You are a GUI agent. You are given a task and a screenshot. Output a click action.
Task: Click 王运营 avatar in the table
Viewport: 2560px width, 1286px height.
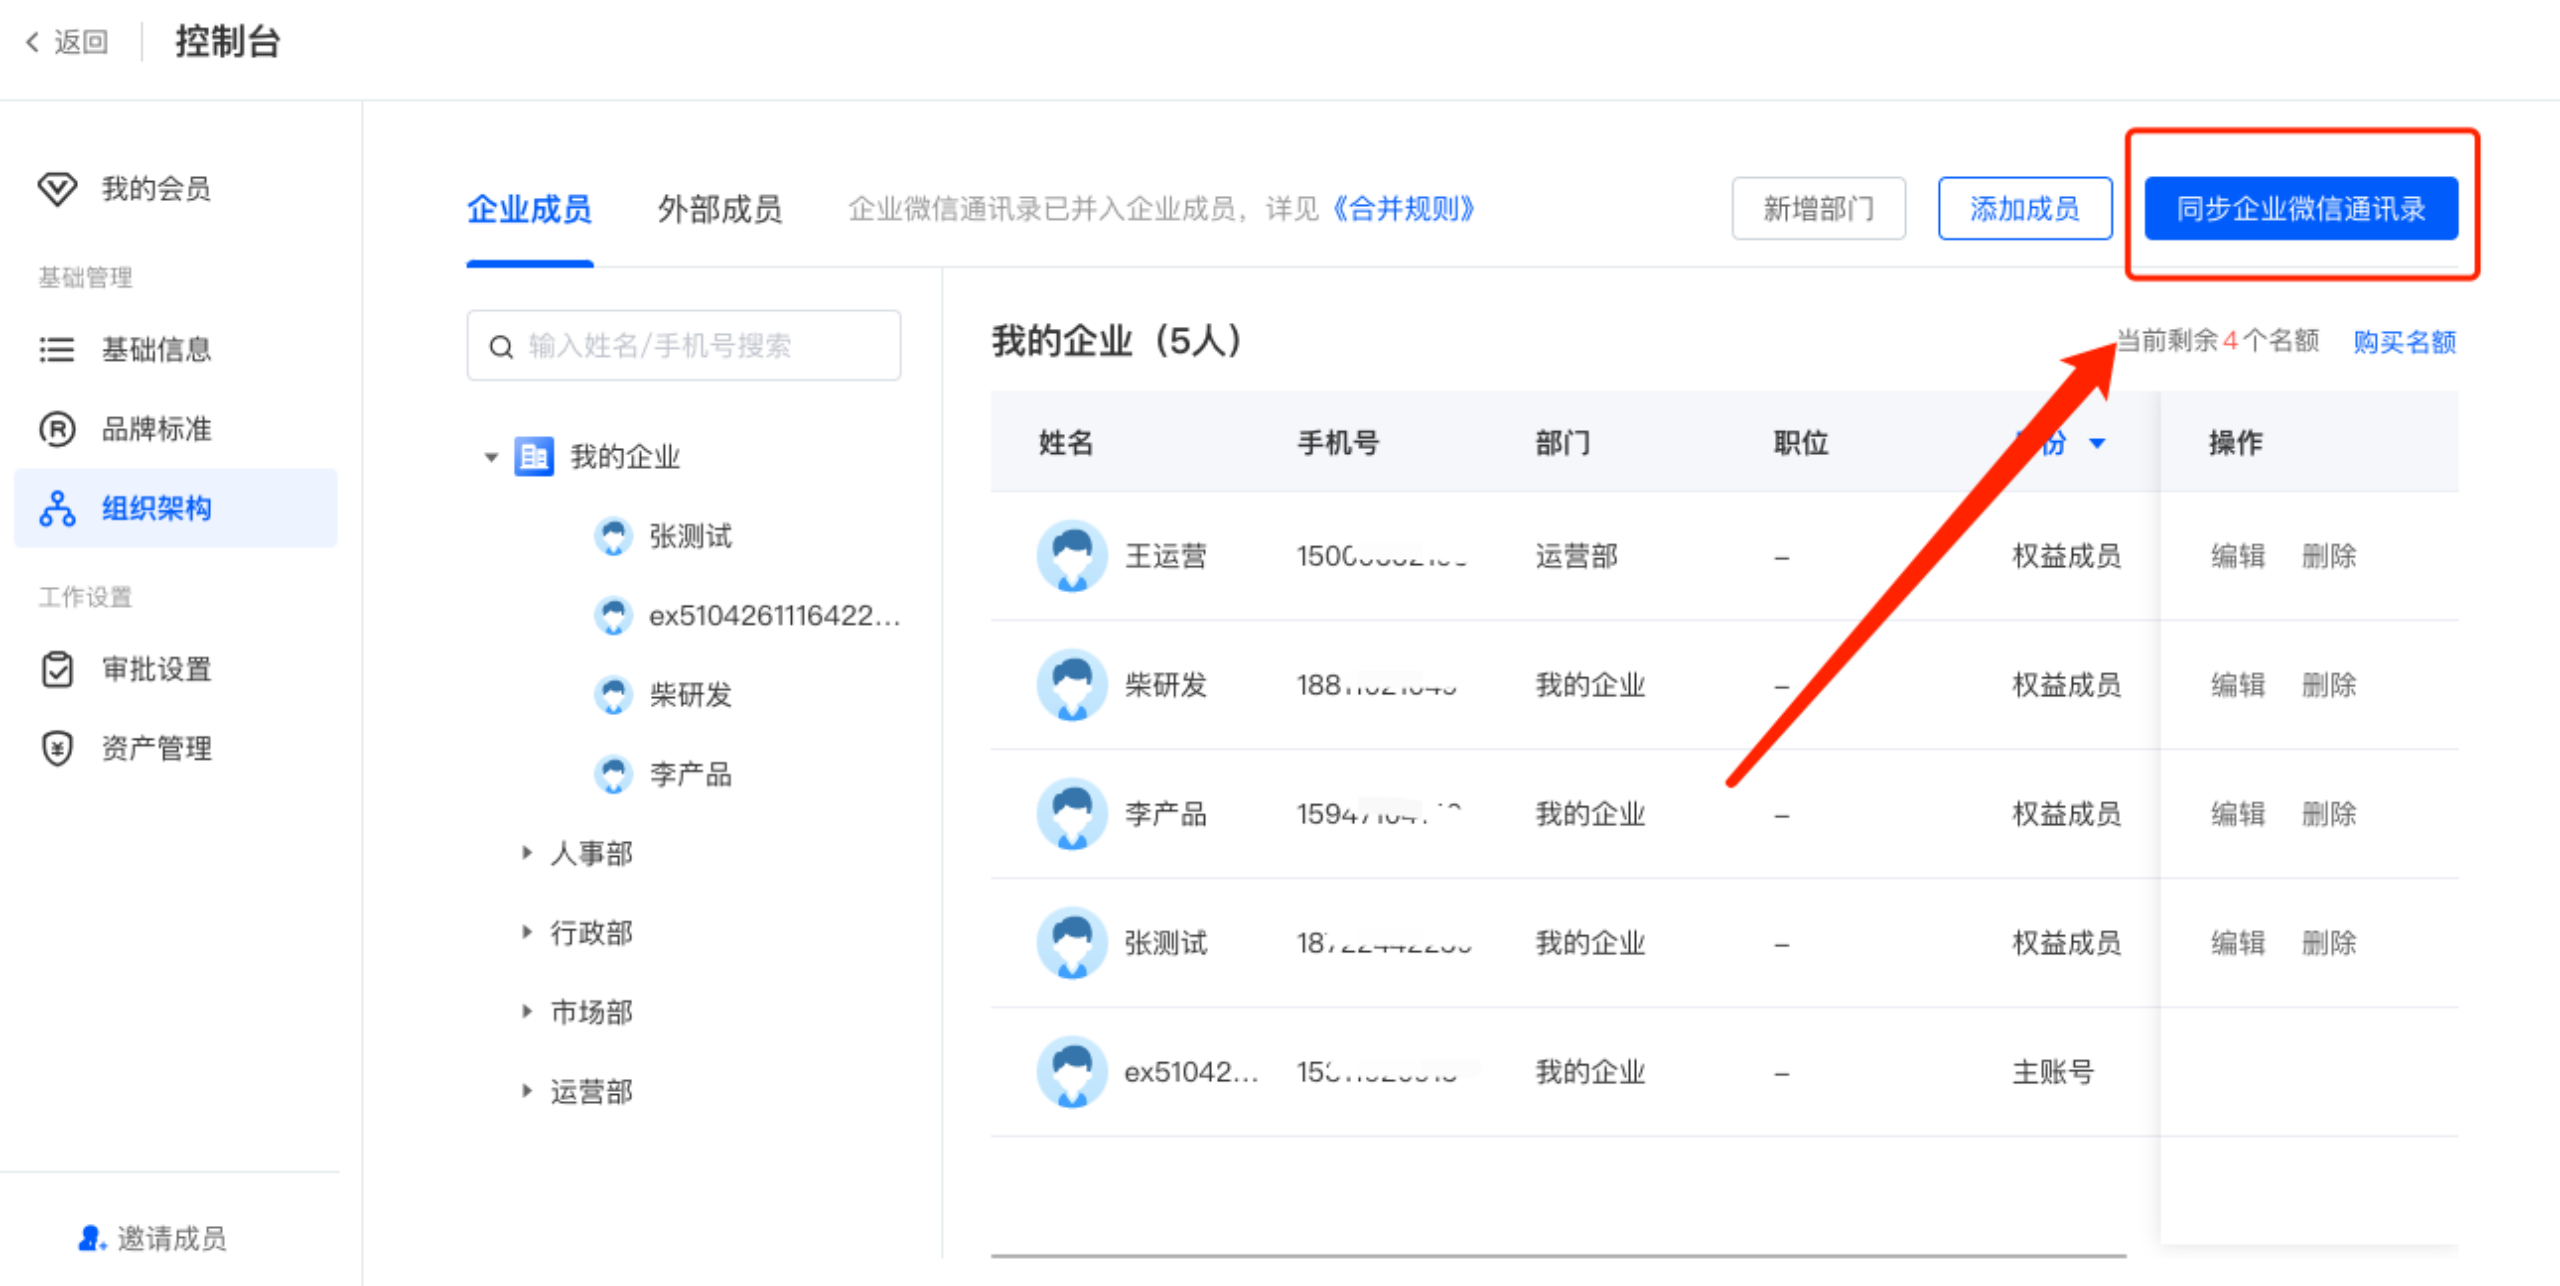(1072, 555)
